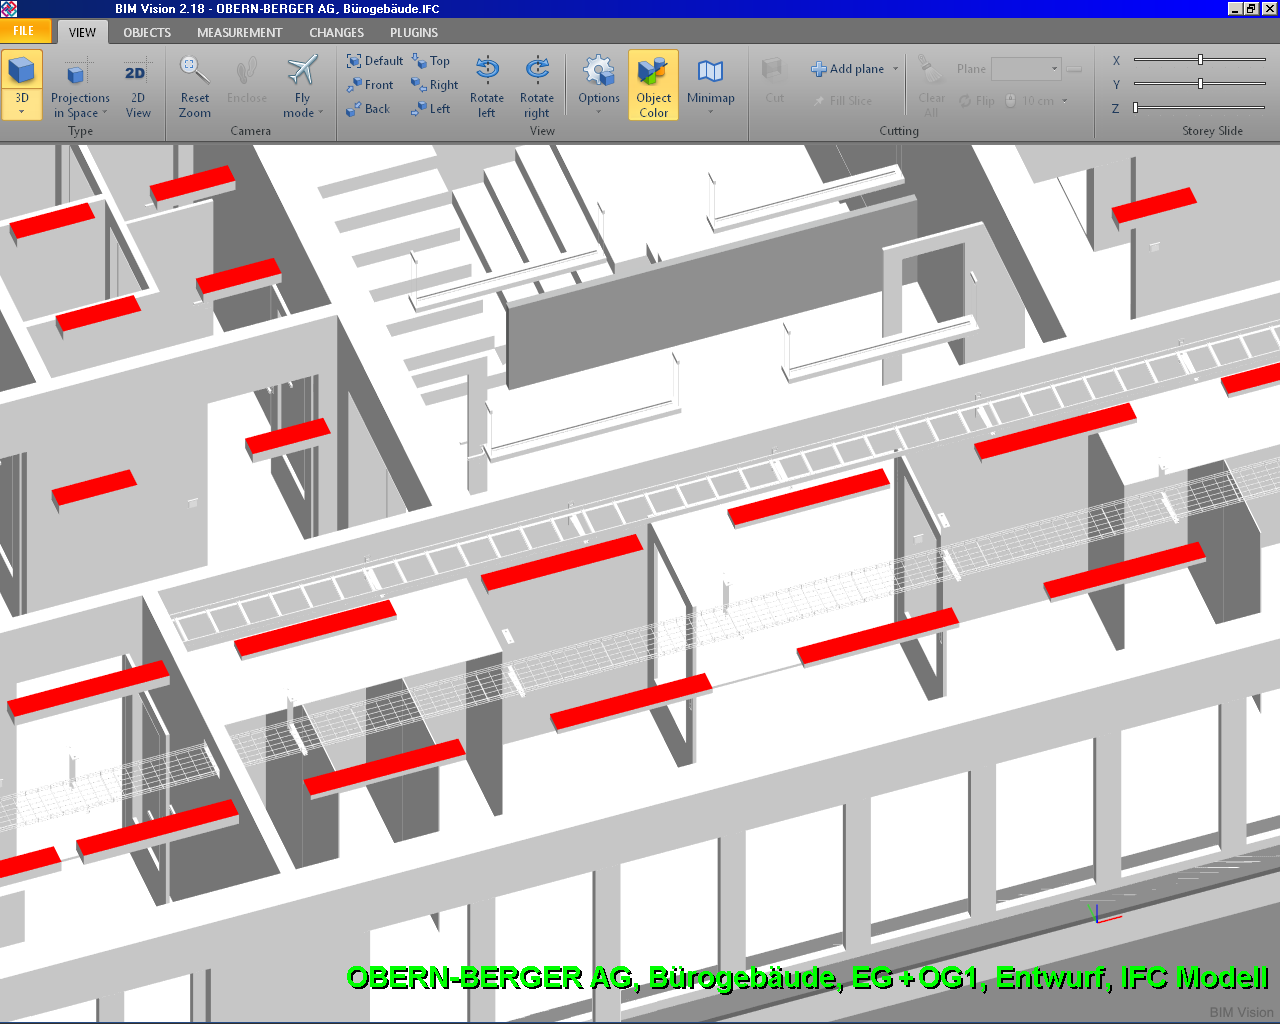Restore down the BIM Vision window
1280x1024 pixels.
coord(1251,9)
